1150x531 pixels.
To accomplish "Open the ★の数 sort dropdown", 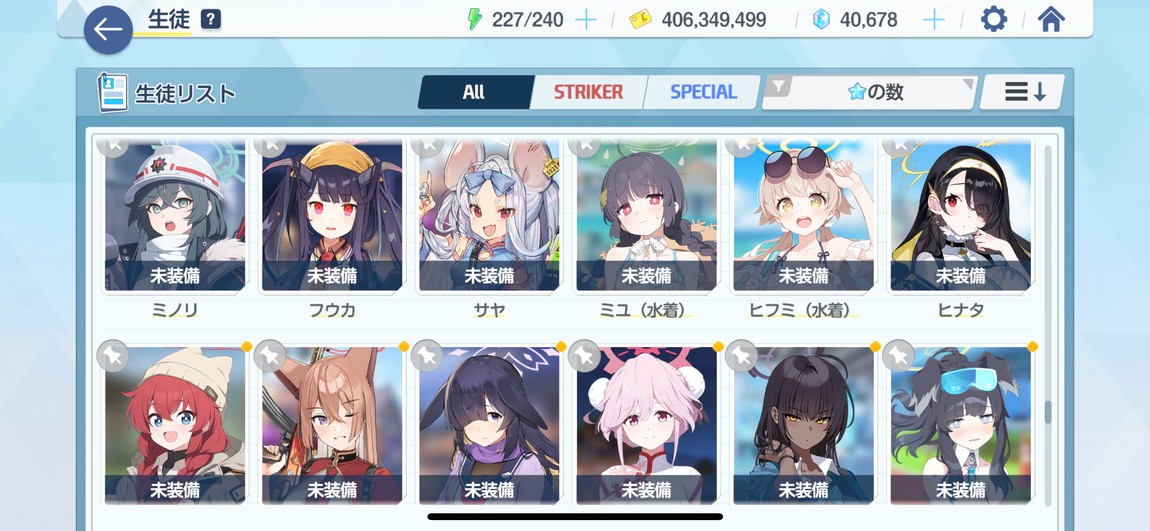I will [869, 92].
